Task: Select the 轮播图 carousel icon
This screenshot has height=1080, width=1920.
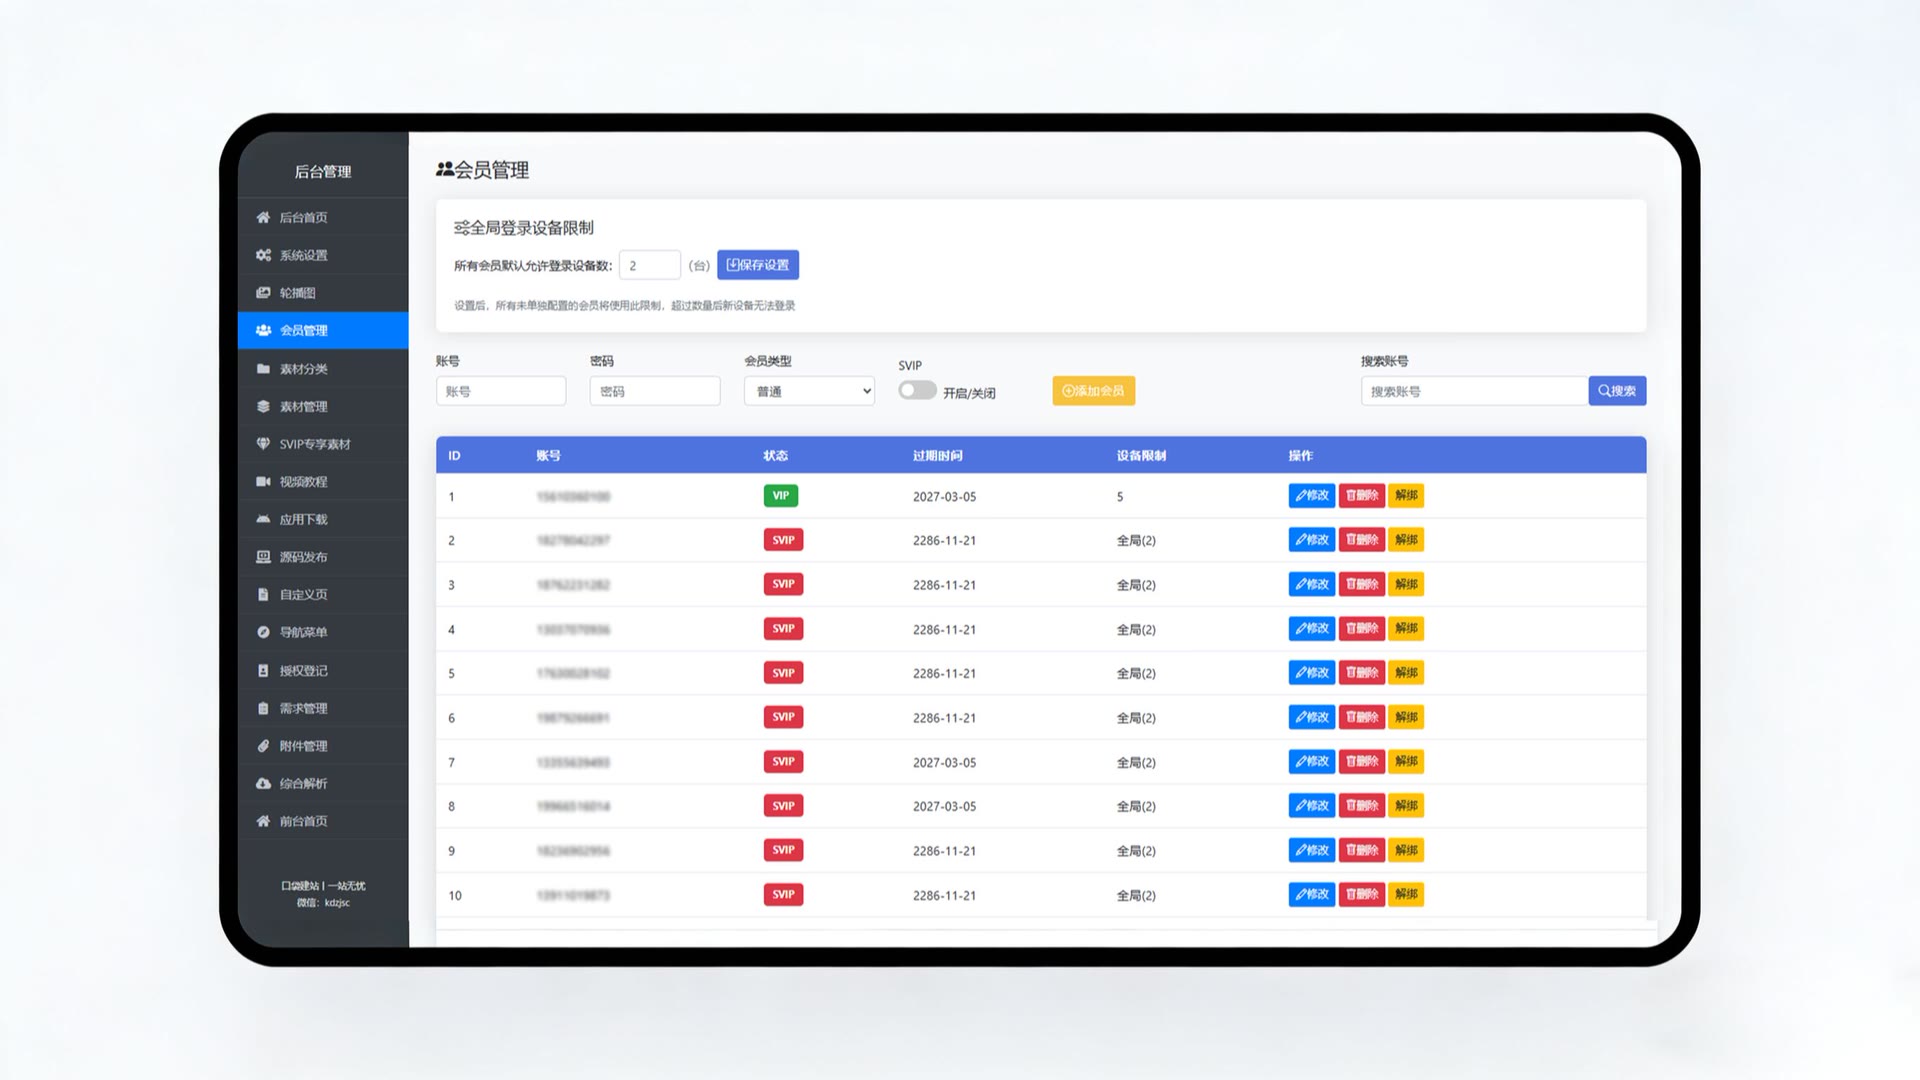Action: (262, 292)
